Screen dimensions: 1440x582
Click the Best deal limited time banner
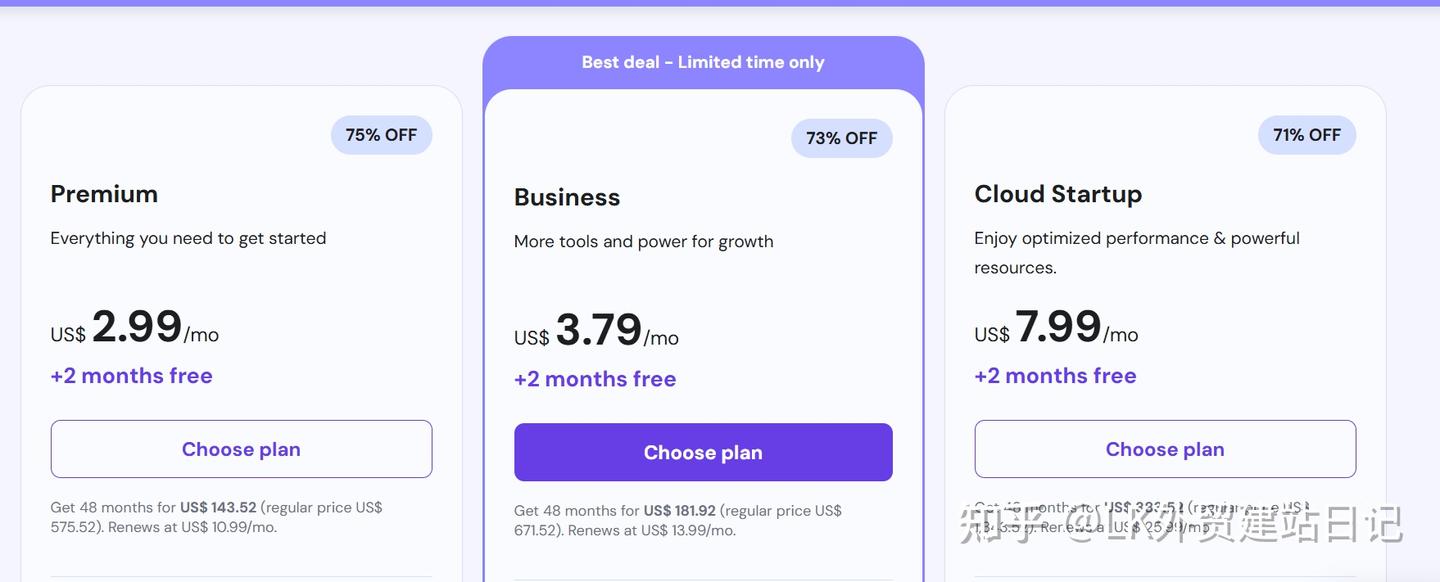[703, 62]
